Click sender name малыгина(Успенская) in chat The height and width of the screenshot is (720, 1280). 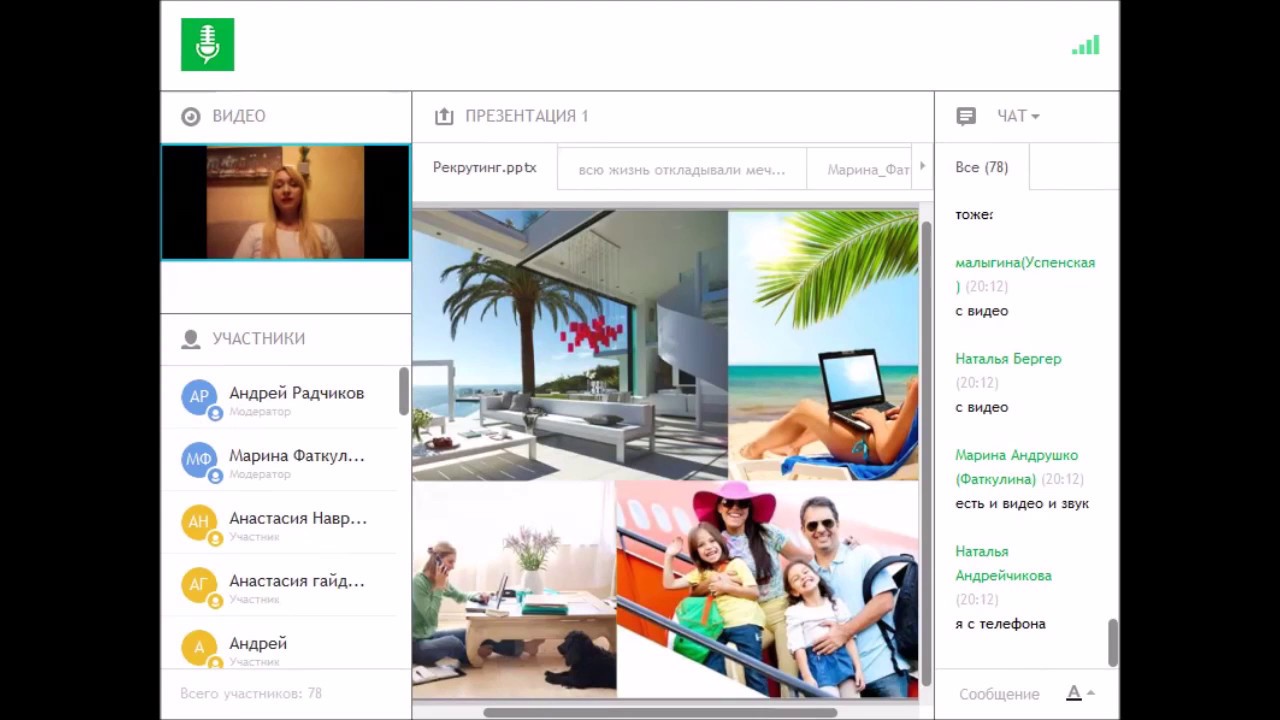pyautogui.click(x=1025, y=263)
